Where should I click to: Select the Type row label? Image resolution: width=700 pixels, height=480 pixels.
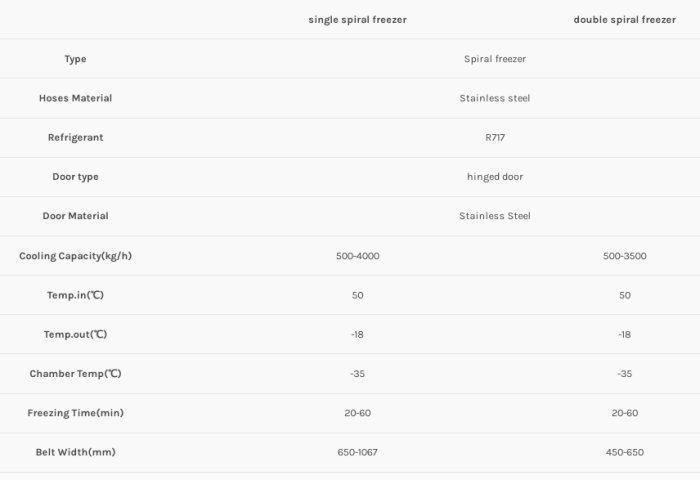coord(75,59)
